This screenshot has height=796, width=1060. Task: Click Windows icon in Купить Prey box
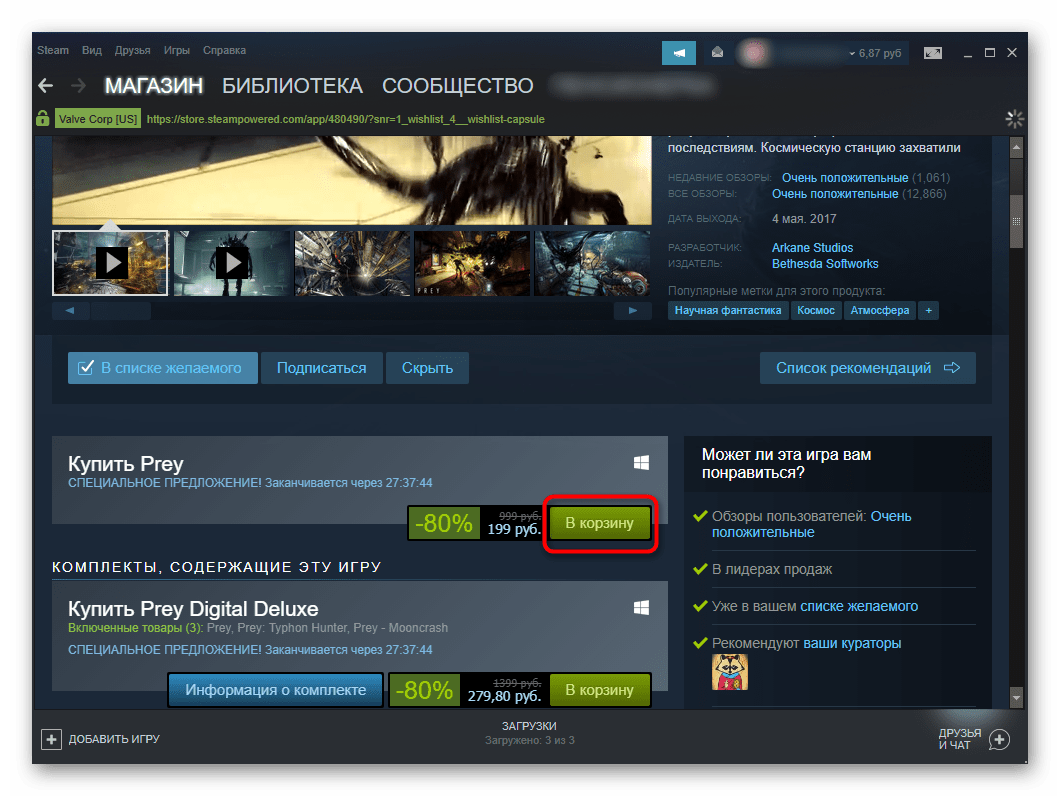642,463
